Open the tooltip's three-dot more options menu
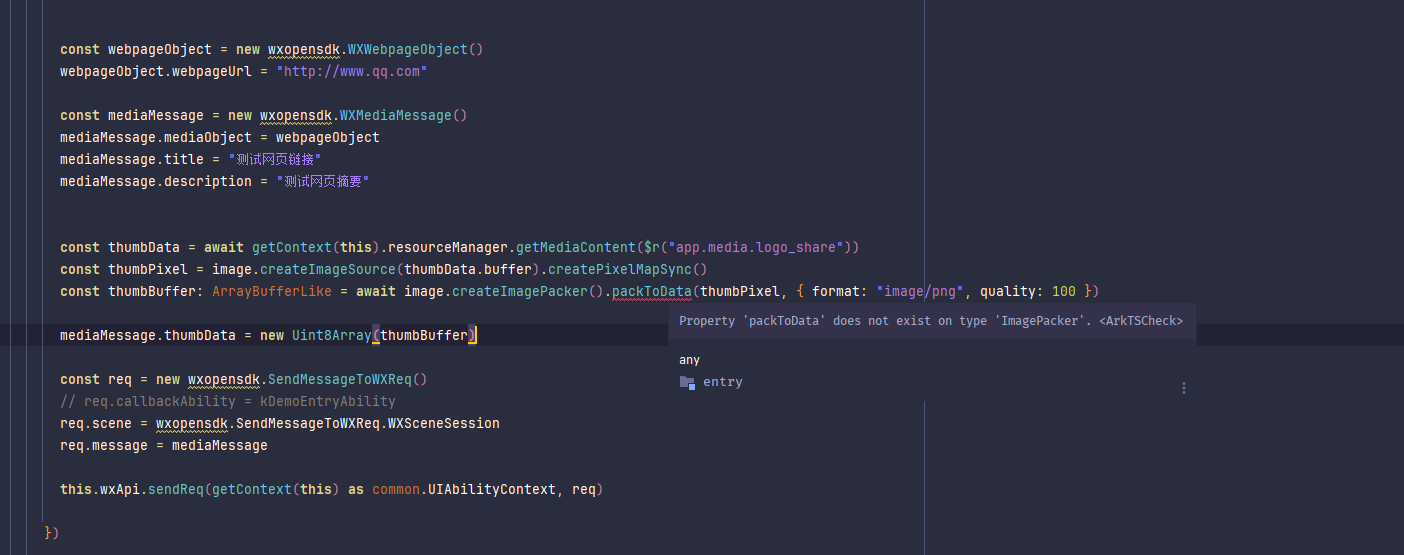The height and width of the screenshot is (555, 1404). [1184, 388]
